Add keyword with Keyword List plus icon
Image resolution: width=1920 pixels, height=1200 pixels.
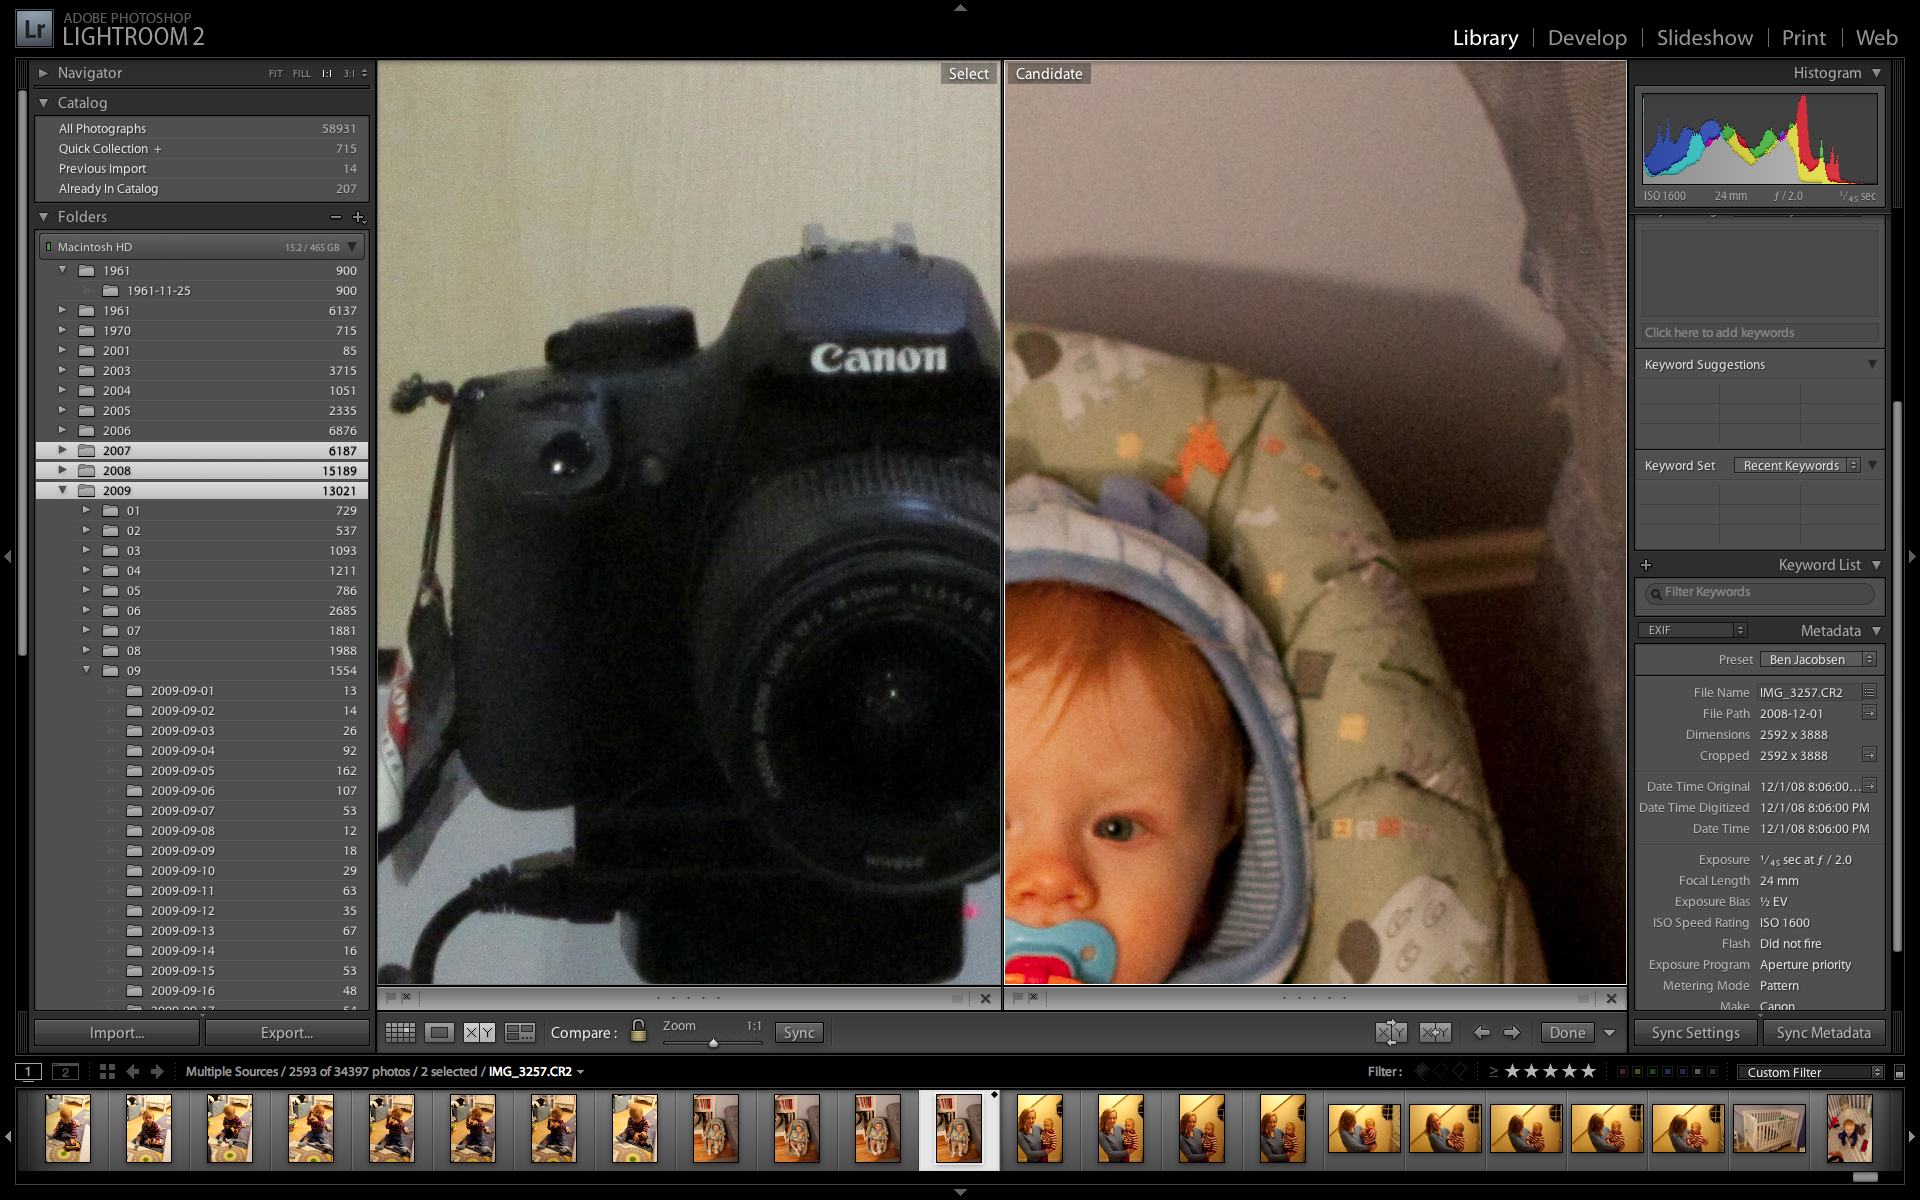point(1646,565)
